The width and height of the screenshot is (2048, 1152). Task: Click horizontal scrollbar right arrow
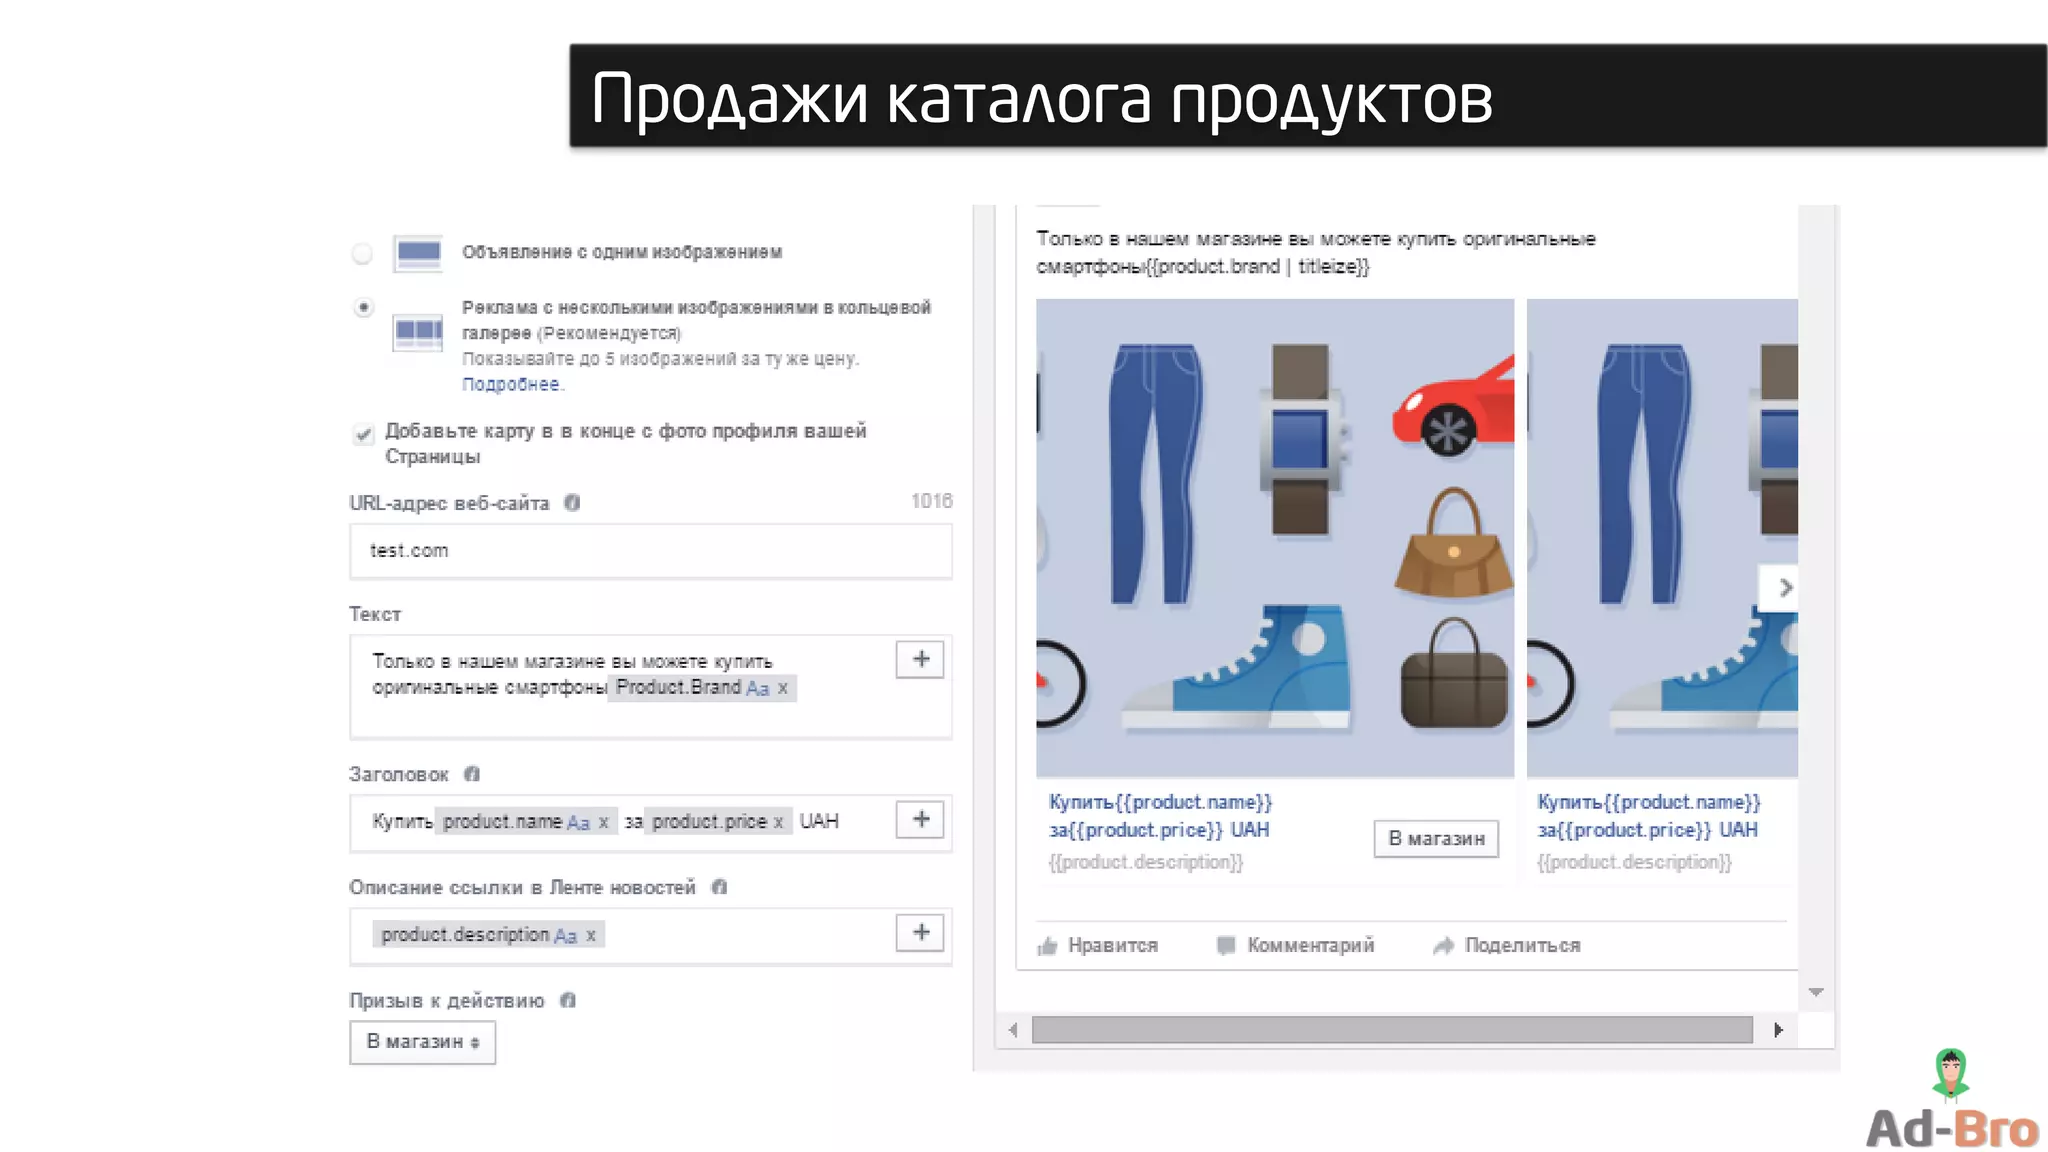[1778, 1030]
